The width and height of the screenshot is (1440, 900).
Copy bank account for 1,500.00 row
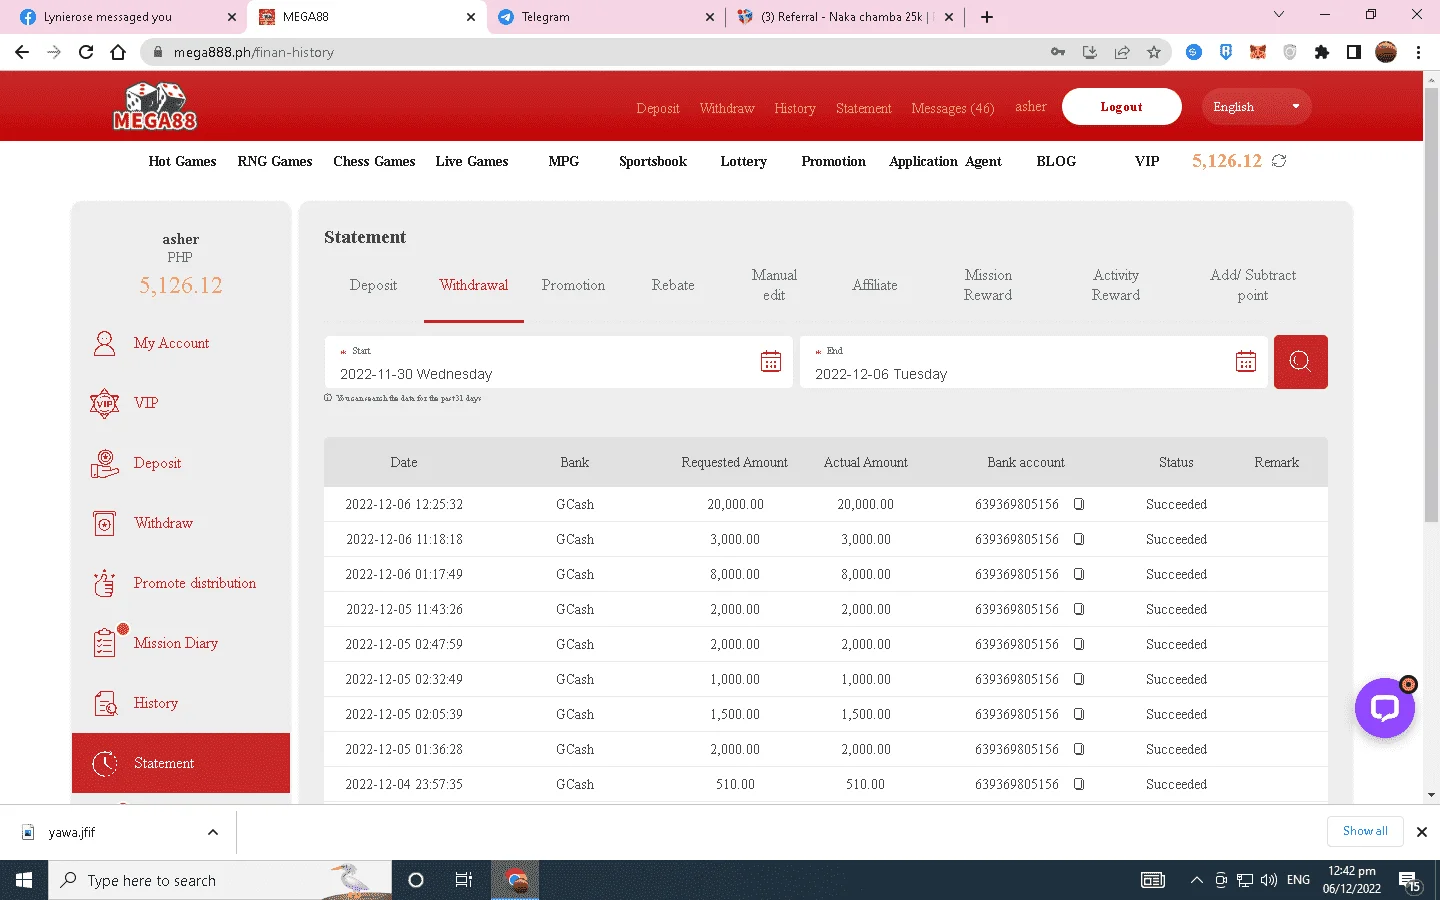[1079, 714]
